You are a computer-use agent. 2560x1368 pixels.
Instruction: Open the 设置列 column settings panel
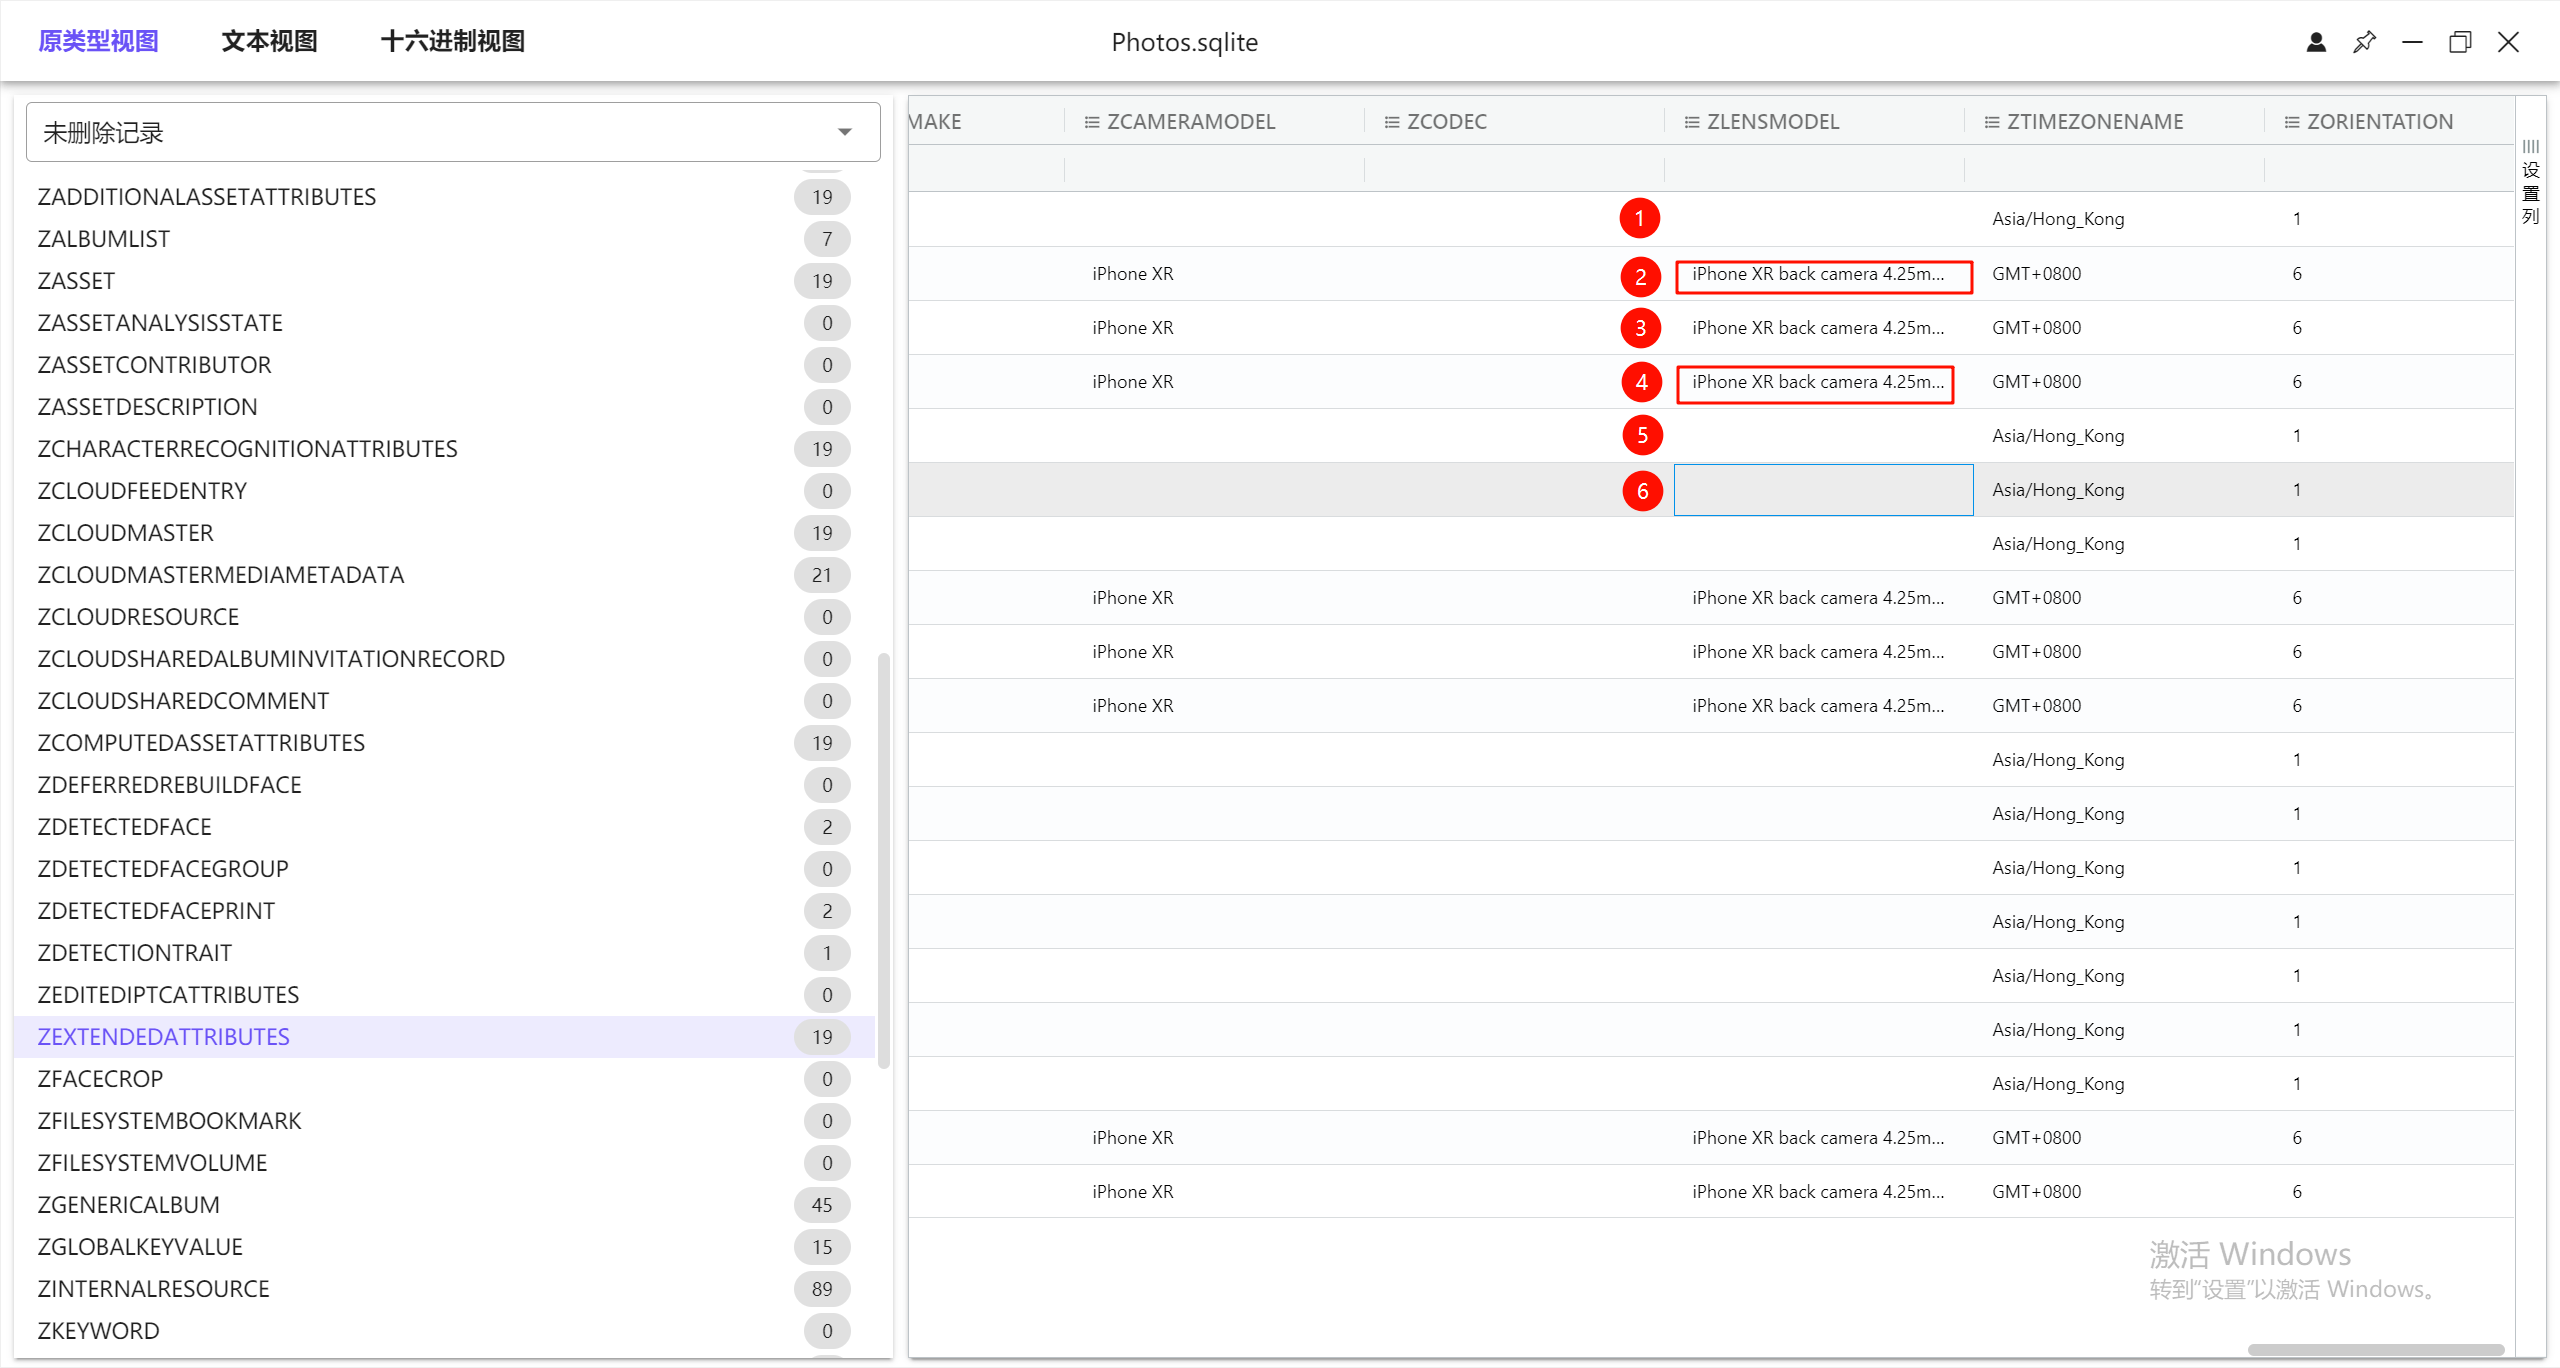pyautogui.click(x=2530, y=183)
